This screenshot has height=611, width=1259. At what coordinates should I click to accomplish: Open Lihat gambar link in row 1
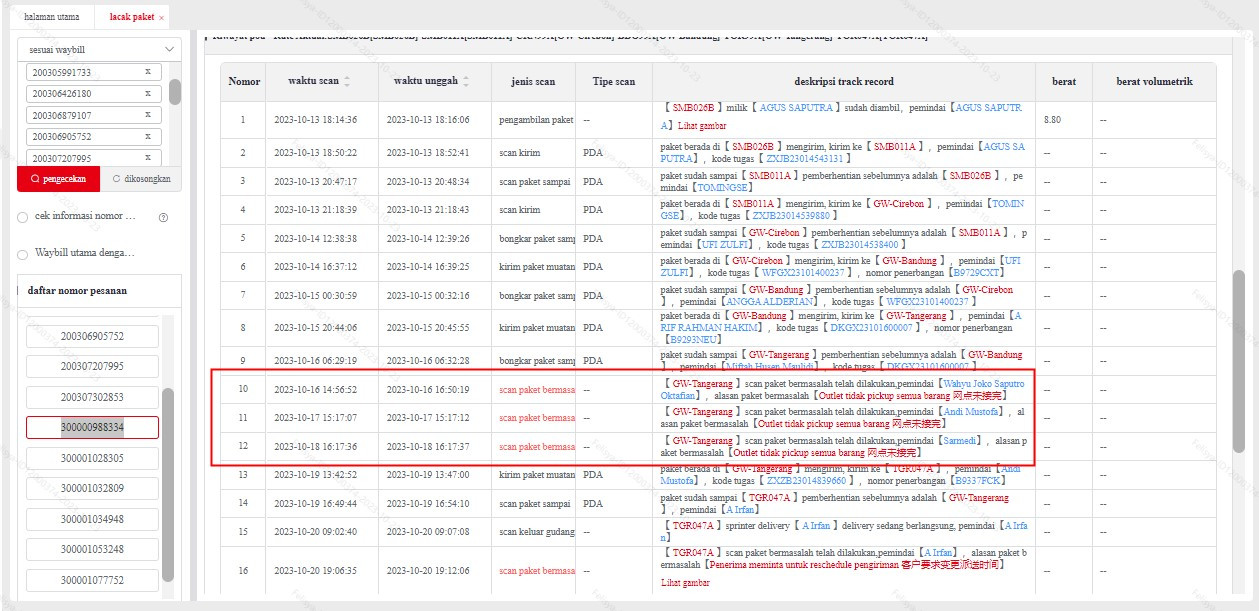coord(702,126)
